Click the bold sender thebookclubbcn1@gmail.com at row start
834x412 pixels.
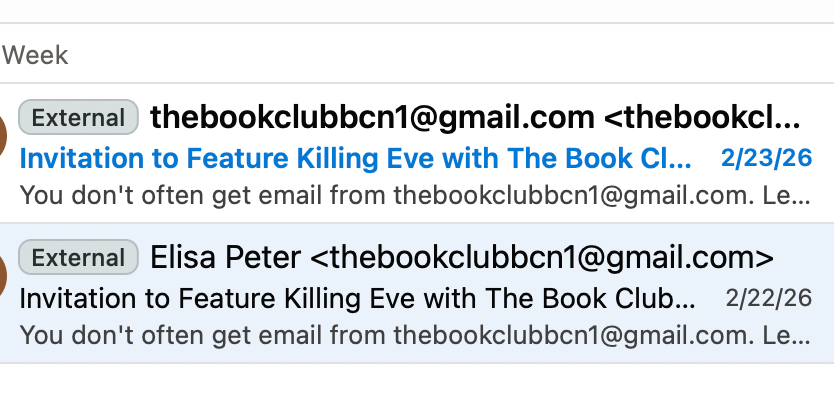(x=372, y=118)
